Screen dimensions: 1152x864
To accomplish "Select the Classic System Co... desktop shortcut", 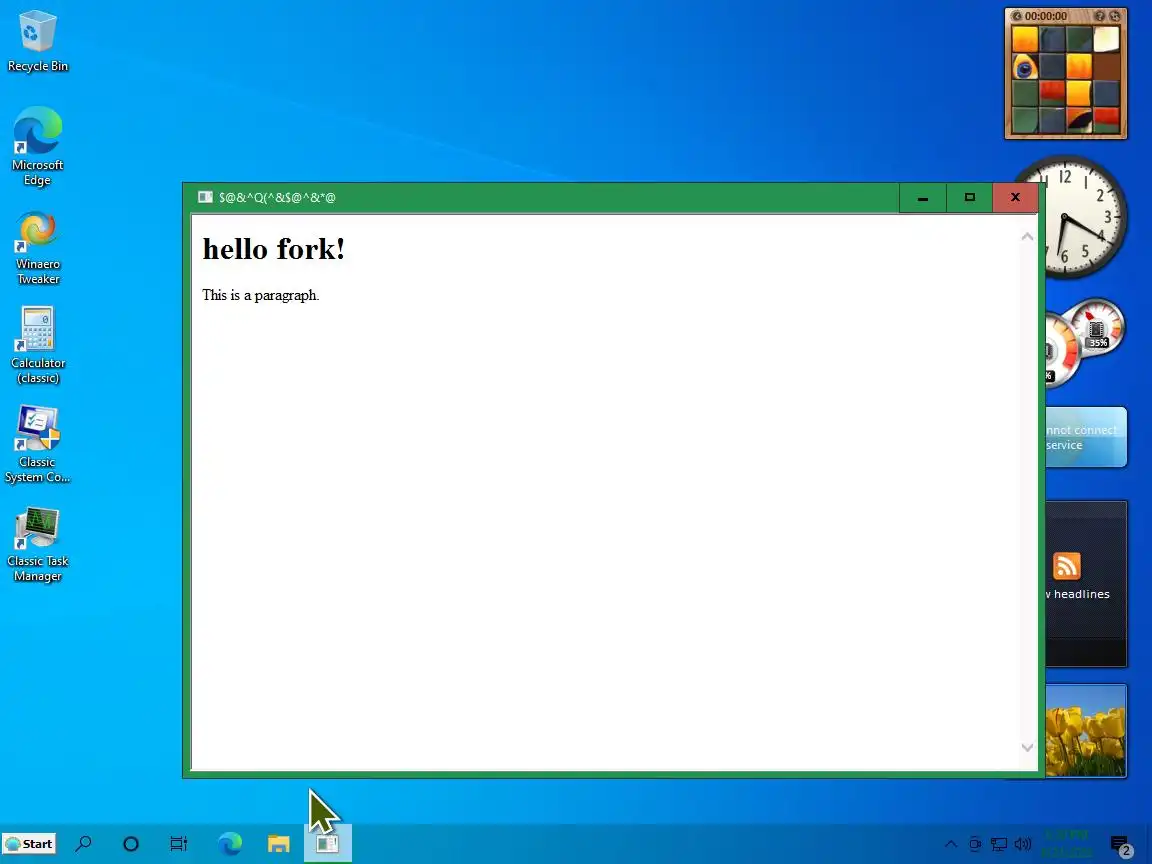I will pyautogui.click(x=37, y=444).
